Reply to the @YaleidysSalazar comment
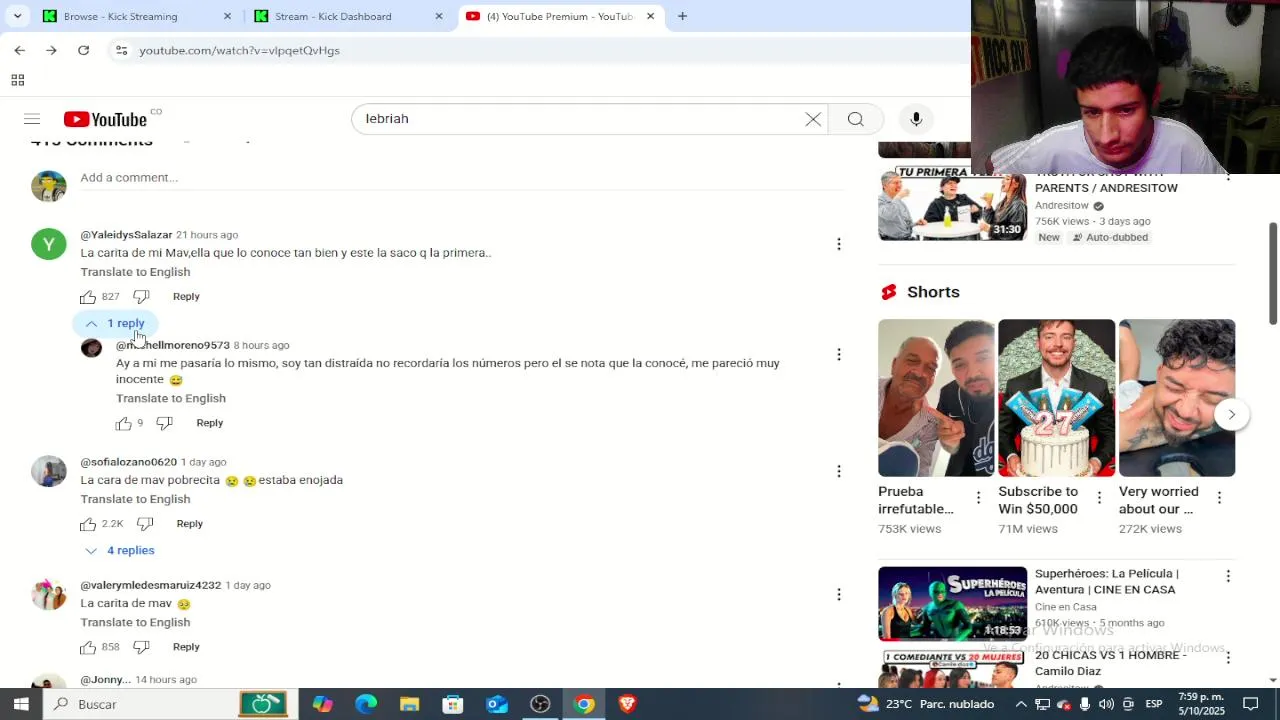The height and width of the screenshot is (720, 1280). point(186,297)
